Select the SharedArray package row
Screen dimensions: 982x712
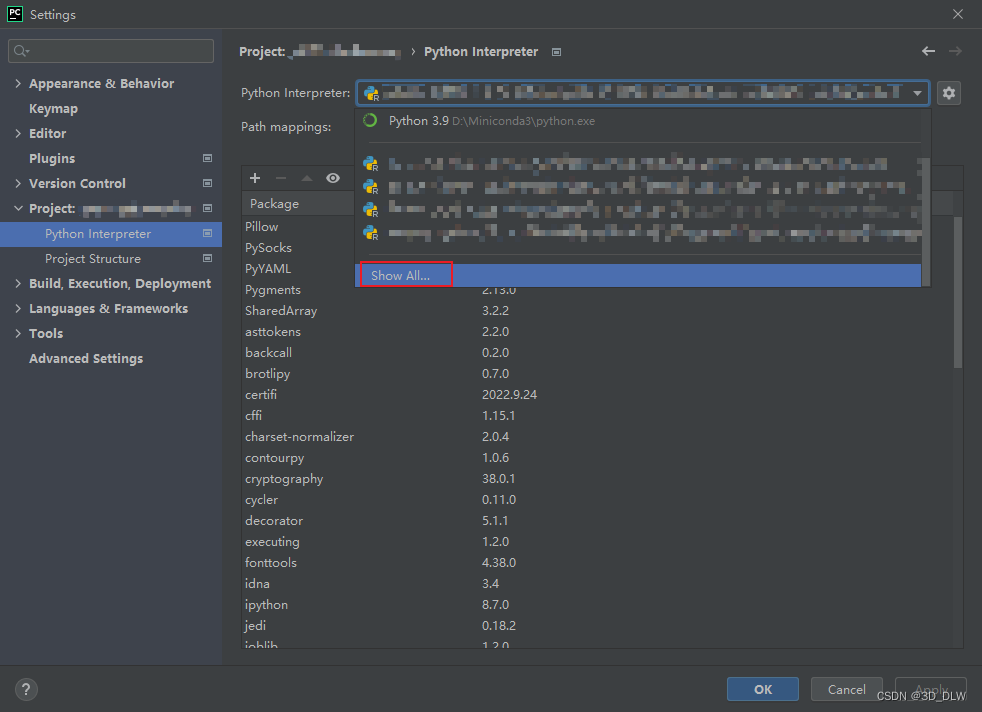[x=597, y=311]
